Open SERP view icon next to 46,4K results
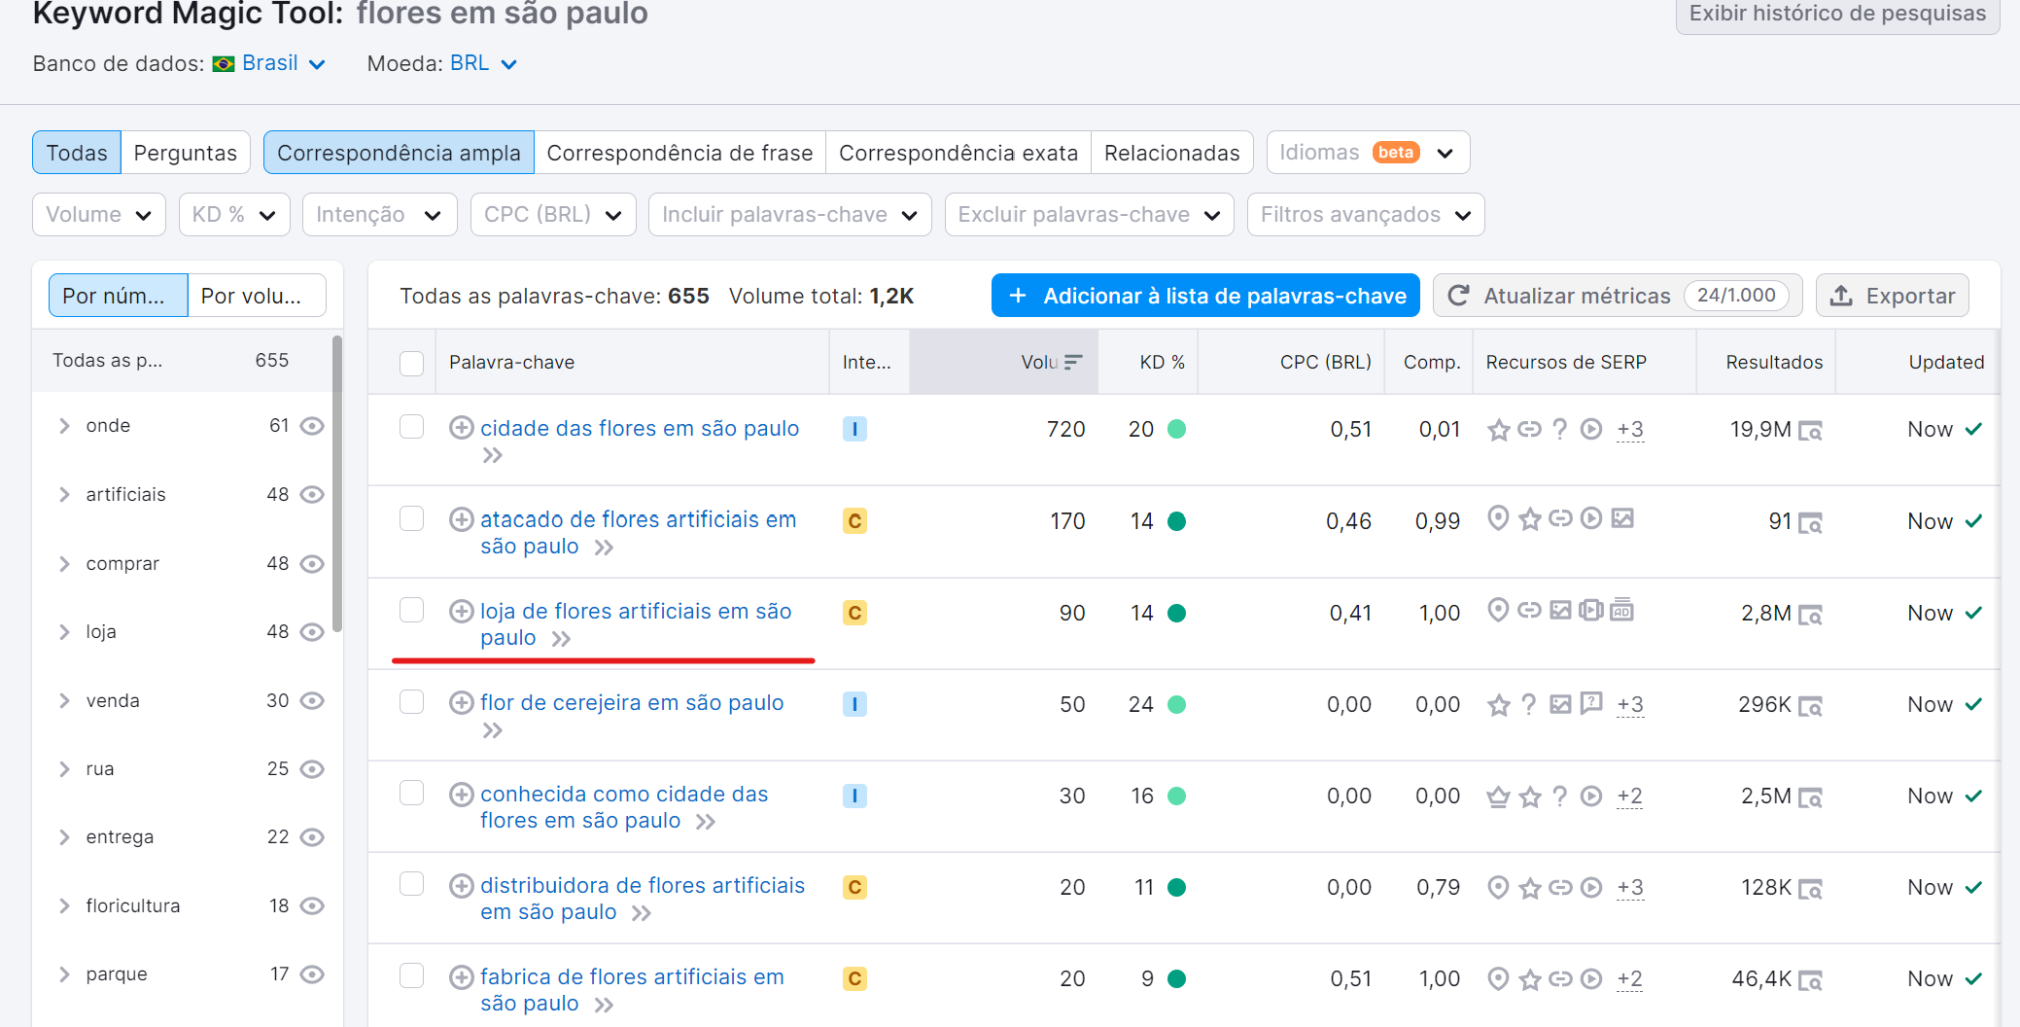2020x1027 pixels. [x=1810, y=981]
